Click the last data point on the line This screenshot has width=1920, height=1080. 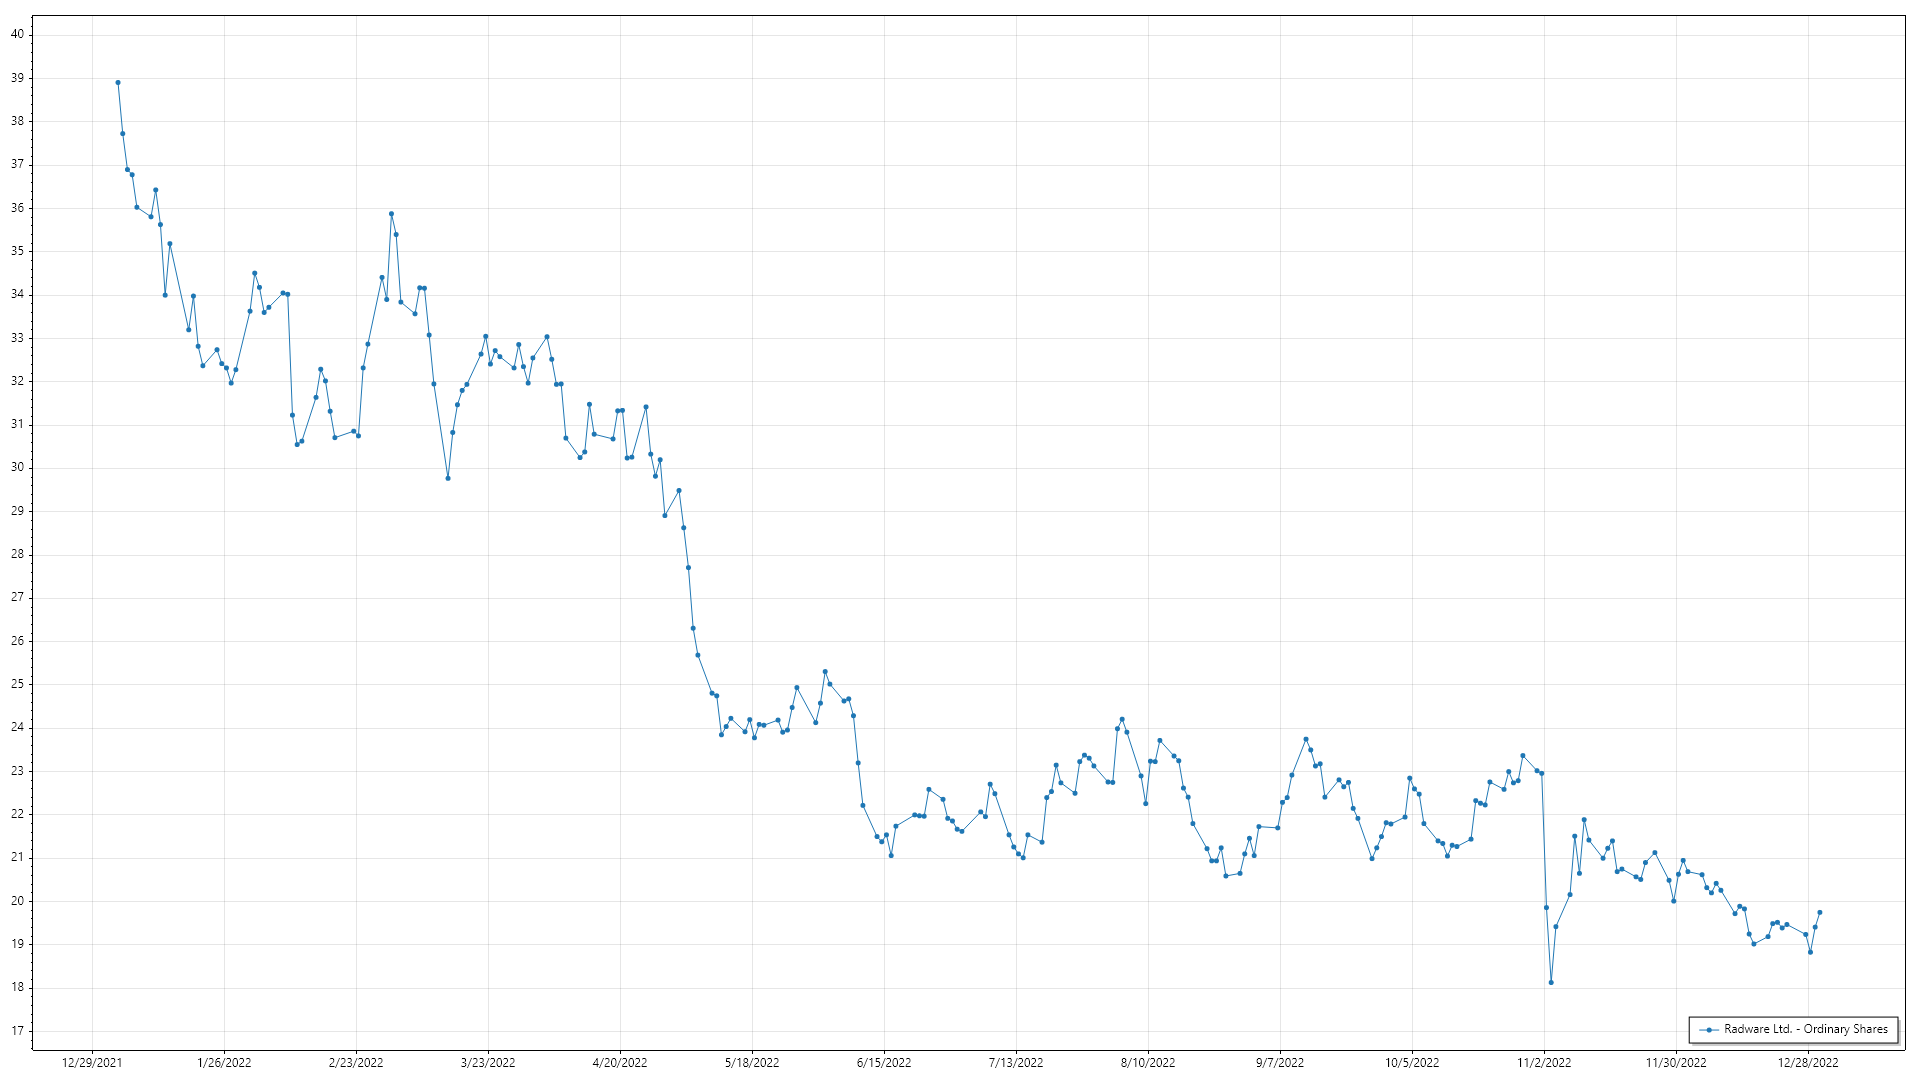pyautogui.click(x=1819, y=913)
